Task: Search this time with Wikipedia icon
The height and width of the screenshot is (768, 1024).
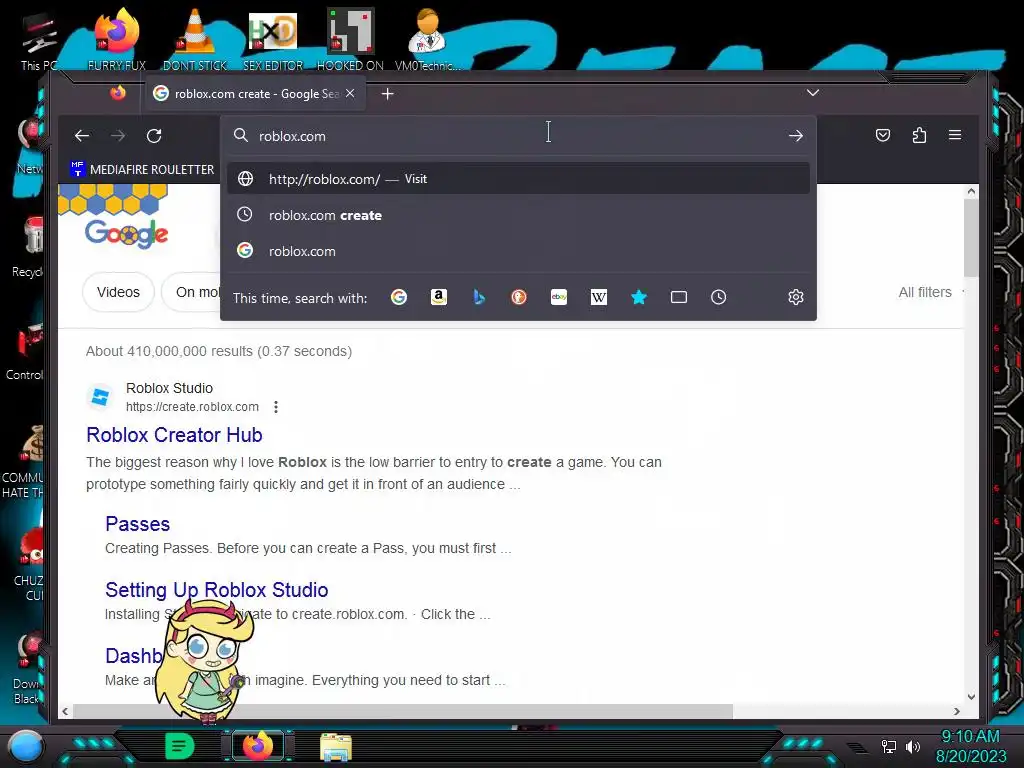Action: pos(599,297)
